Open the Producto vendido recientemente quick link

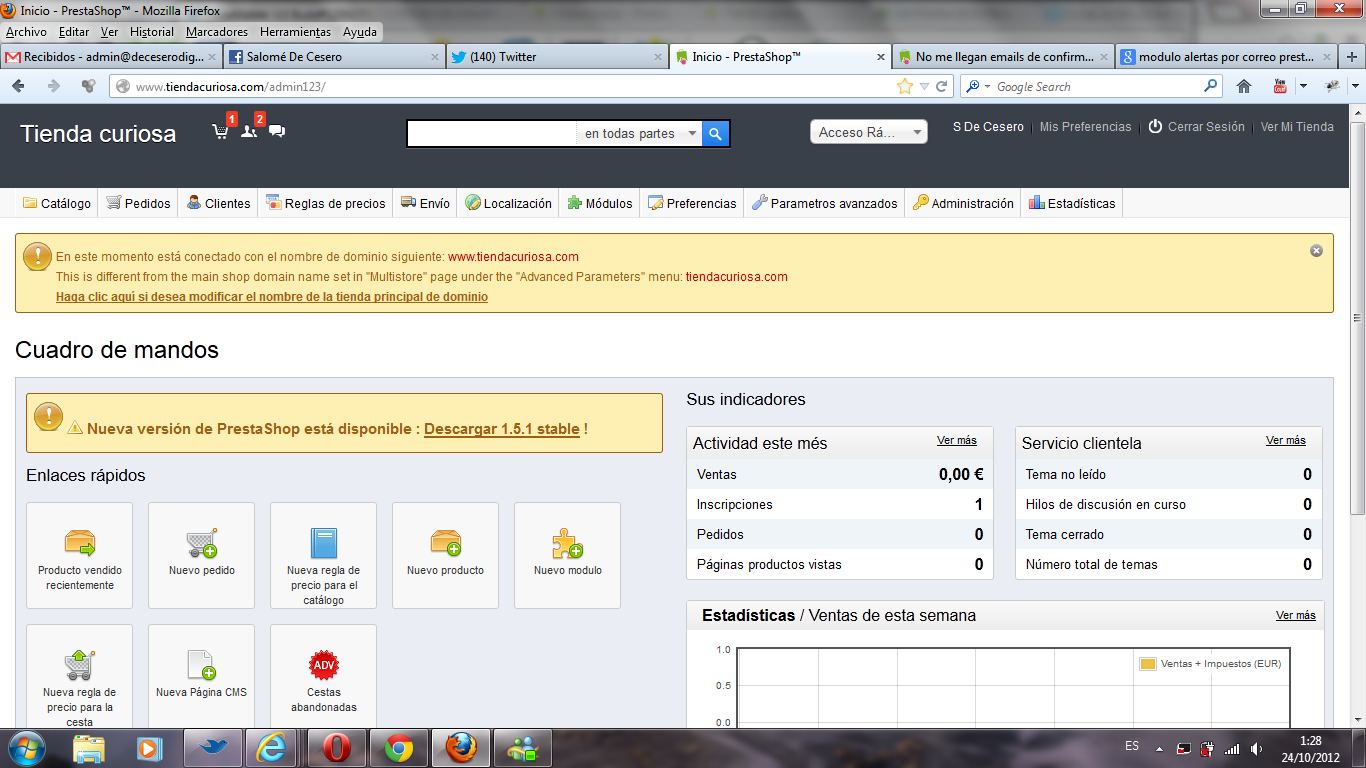pos(80,555)
